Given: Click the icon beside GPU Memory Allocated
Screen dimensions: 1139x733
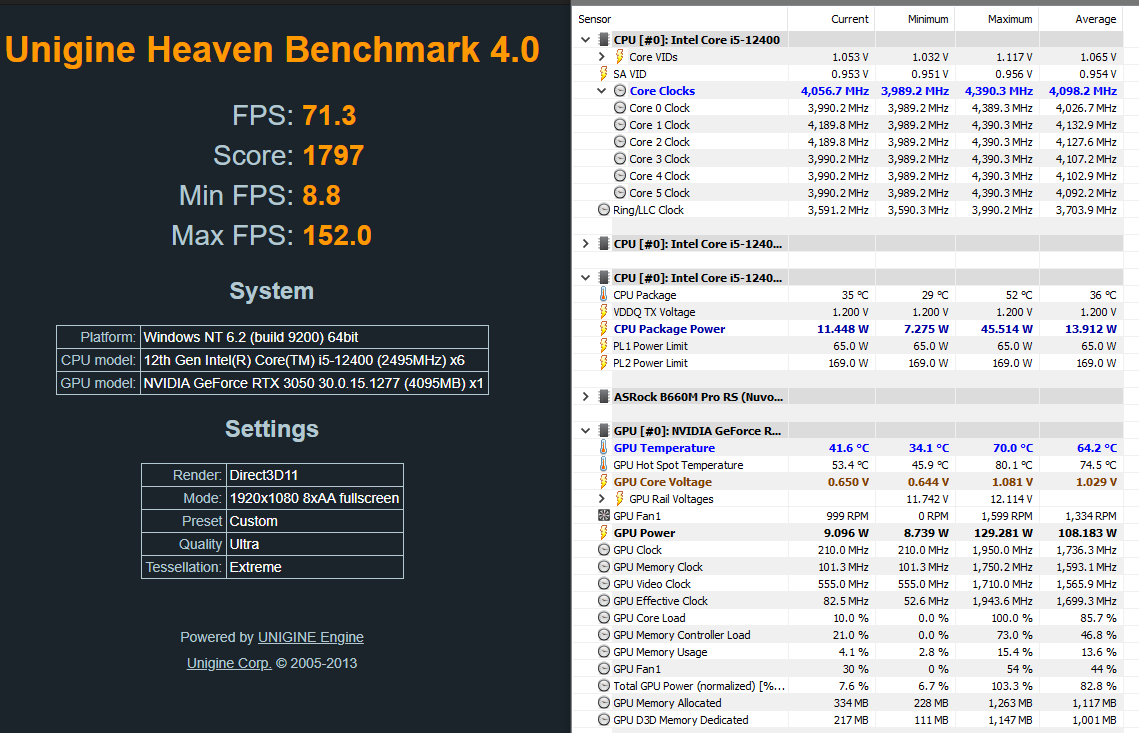Looking at the screenshot, I should [x=604, y=702].
